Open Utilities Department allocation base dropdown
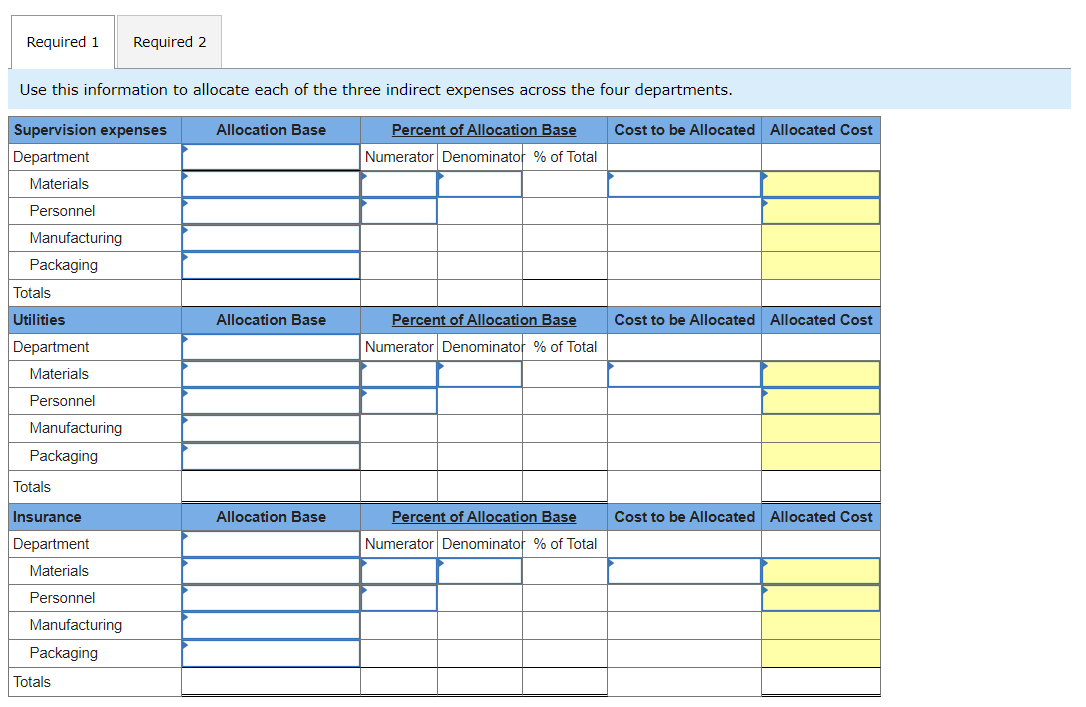The height and width of the screenshot is (707, 1086). (x=271, y=347)
